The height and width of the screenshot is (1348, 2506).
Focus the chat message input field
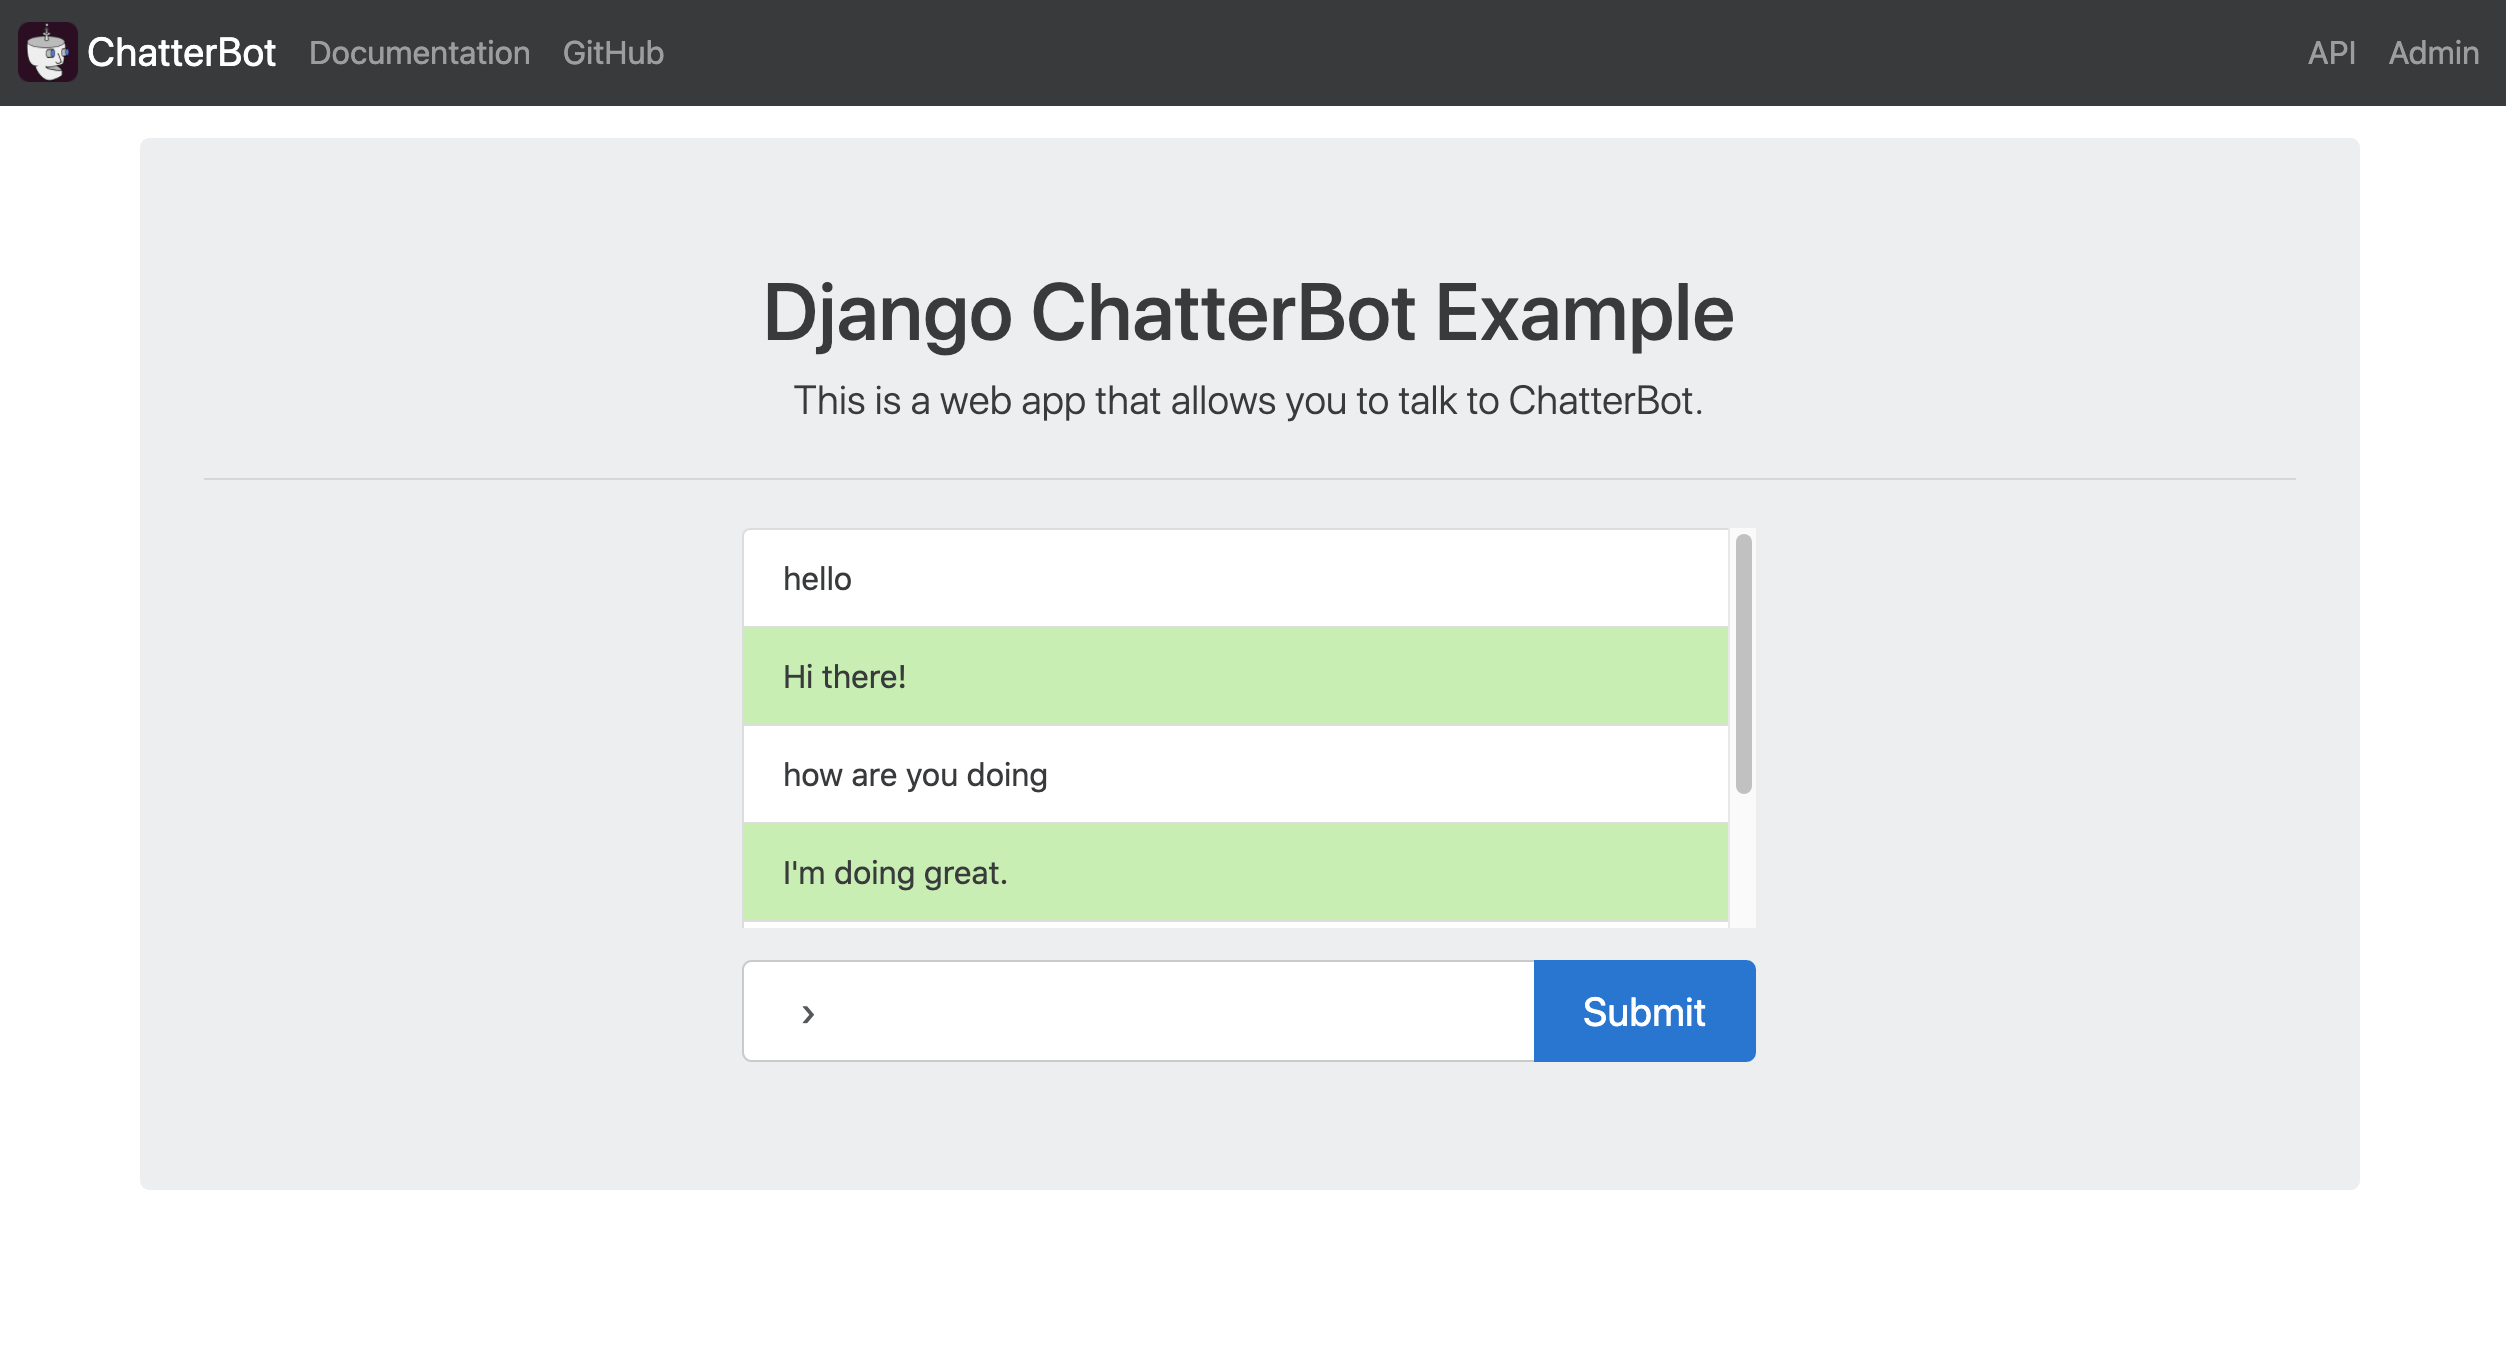click(x=1170, y=1011)
